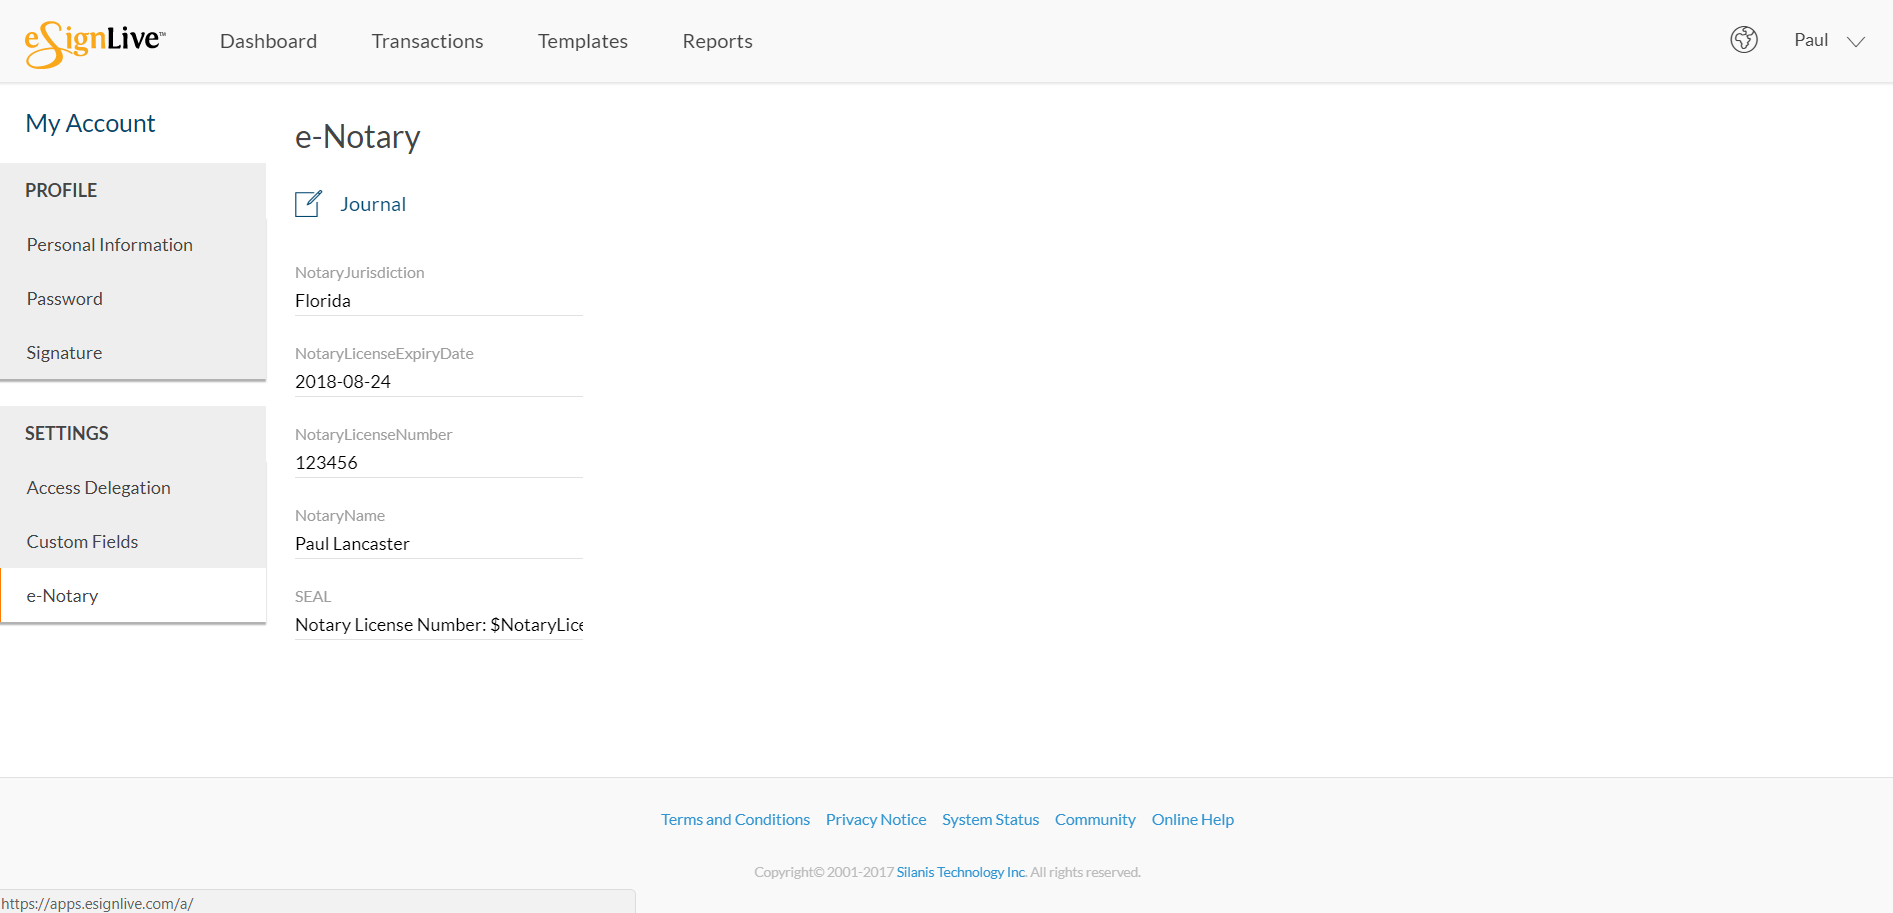Select Personal Information in the sidebar
1893x913 pixels.
pos(133,245)
